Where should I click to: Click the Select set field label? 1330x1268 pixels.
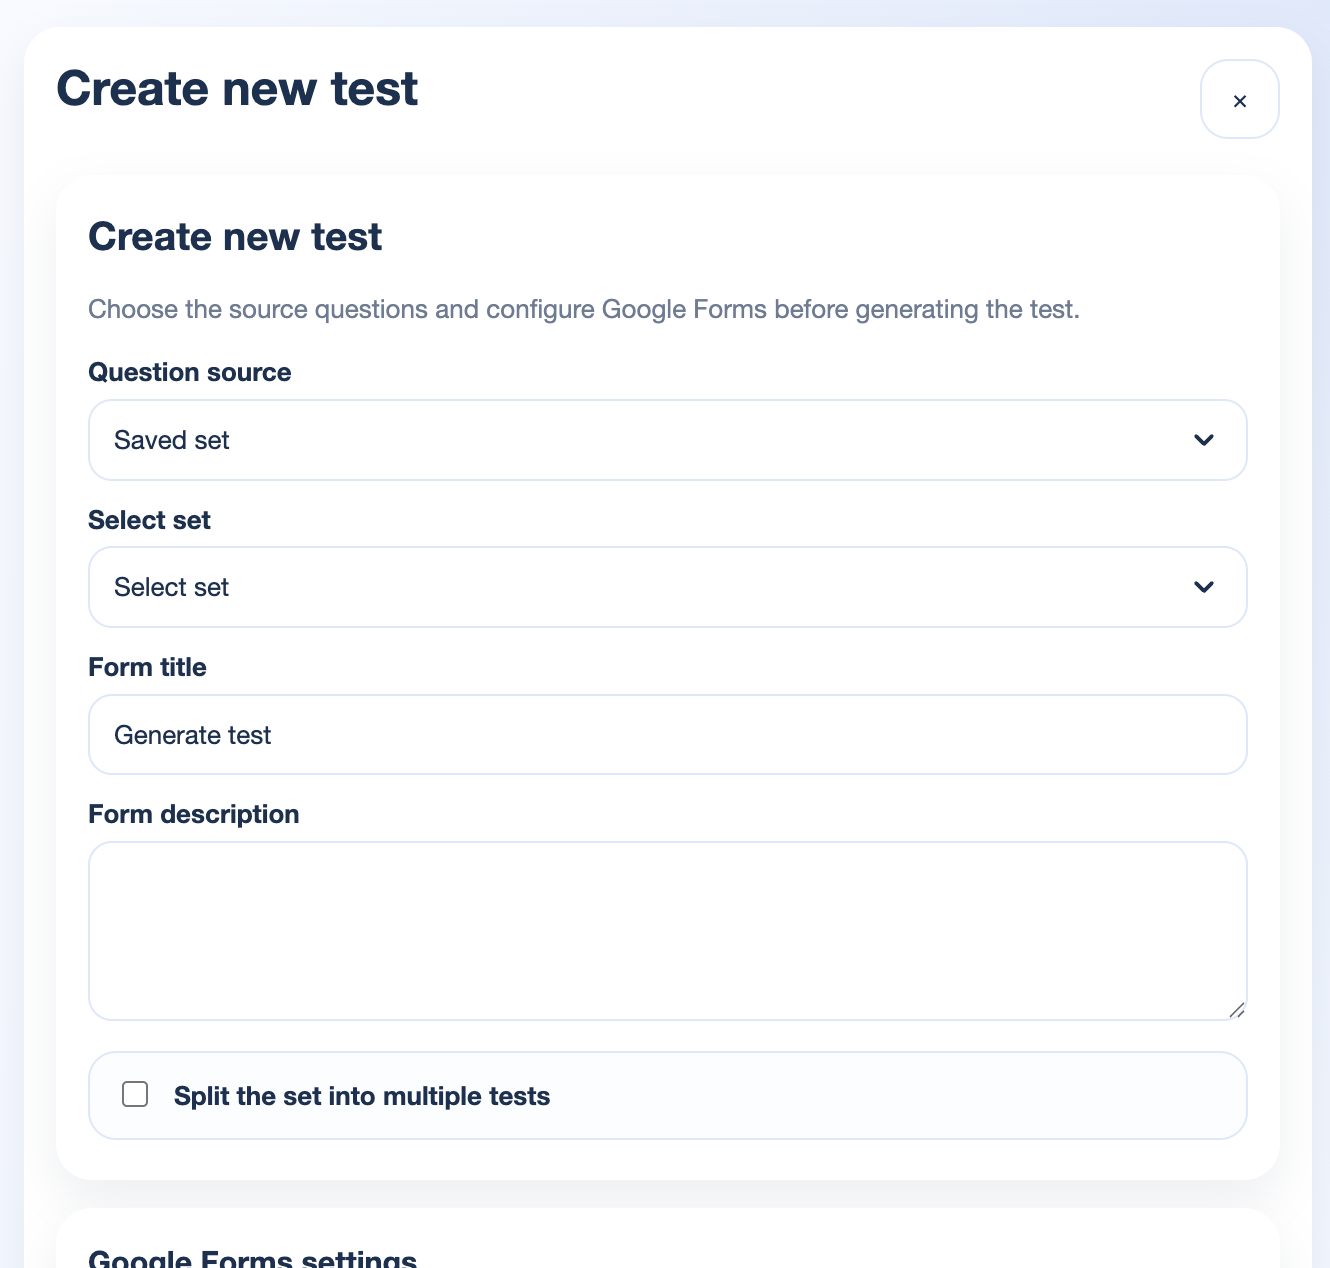(150, 520)
